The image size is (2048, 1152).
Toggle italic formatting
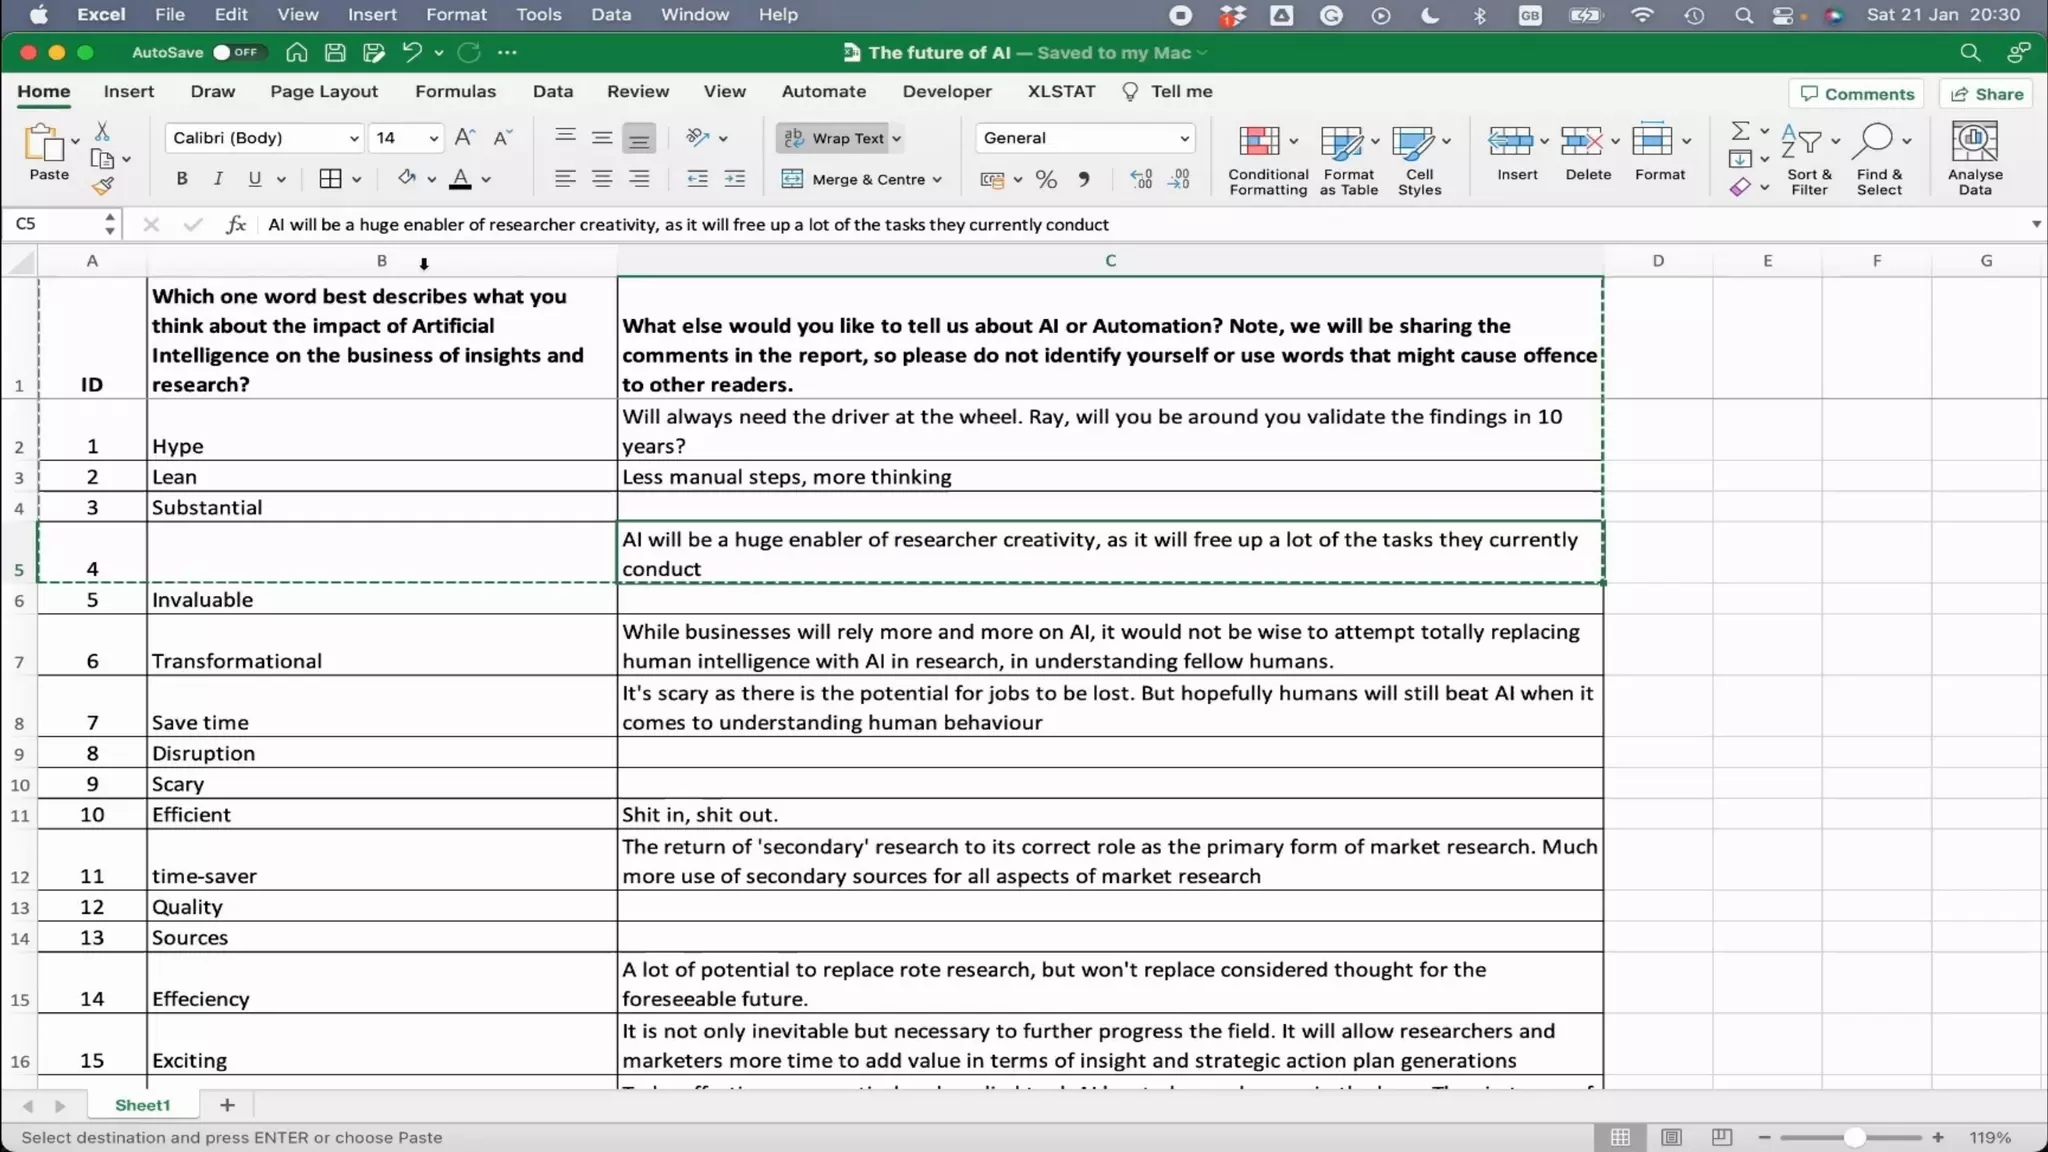tap(218, 179)
